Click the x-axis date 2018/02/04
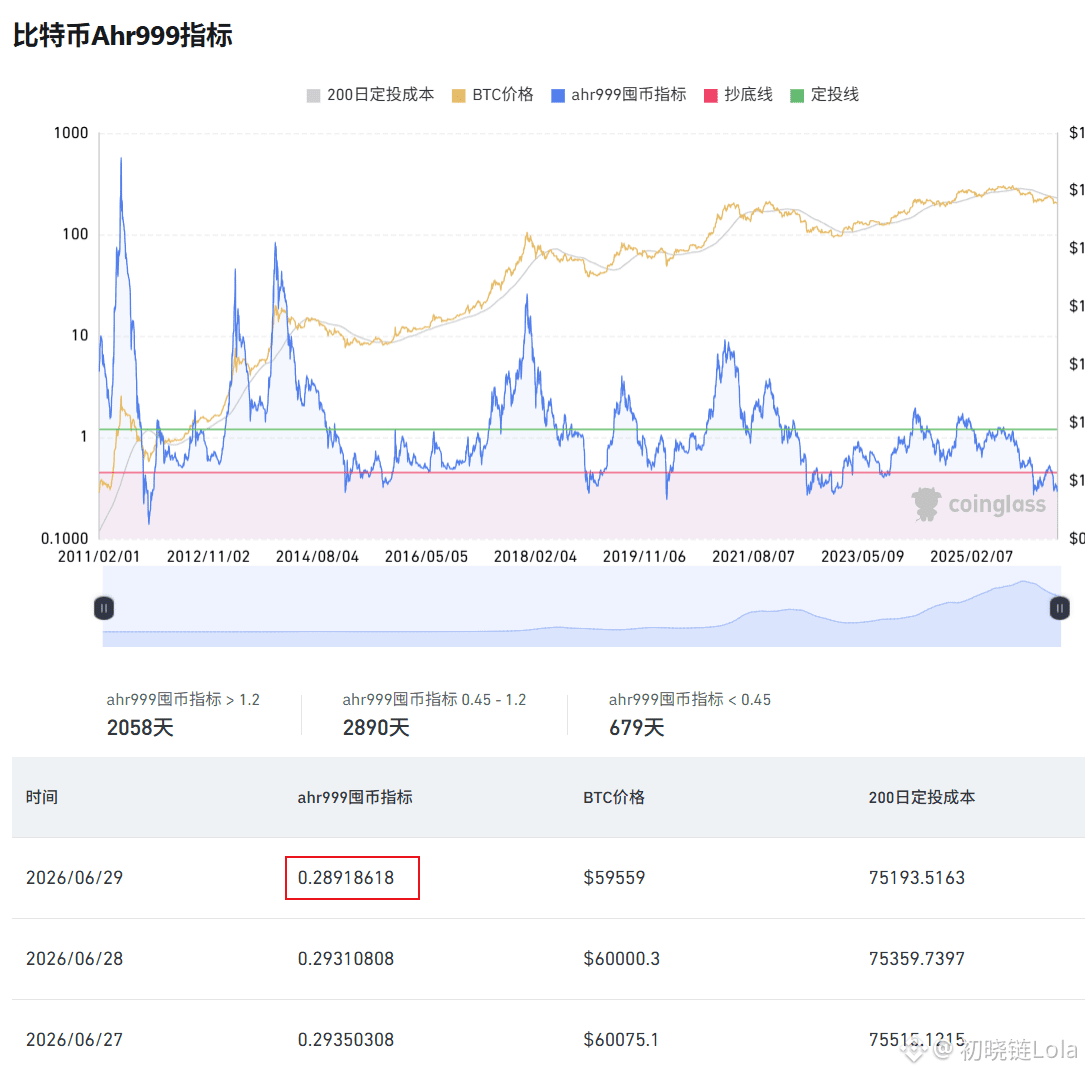This screenshot has width=1085, height=1075. coord(536,556)
